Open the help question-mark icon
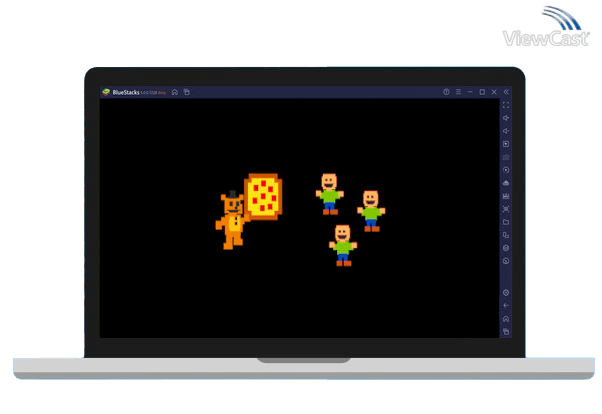 click(446, 92)
